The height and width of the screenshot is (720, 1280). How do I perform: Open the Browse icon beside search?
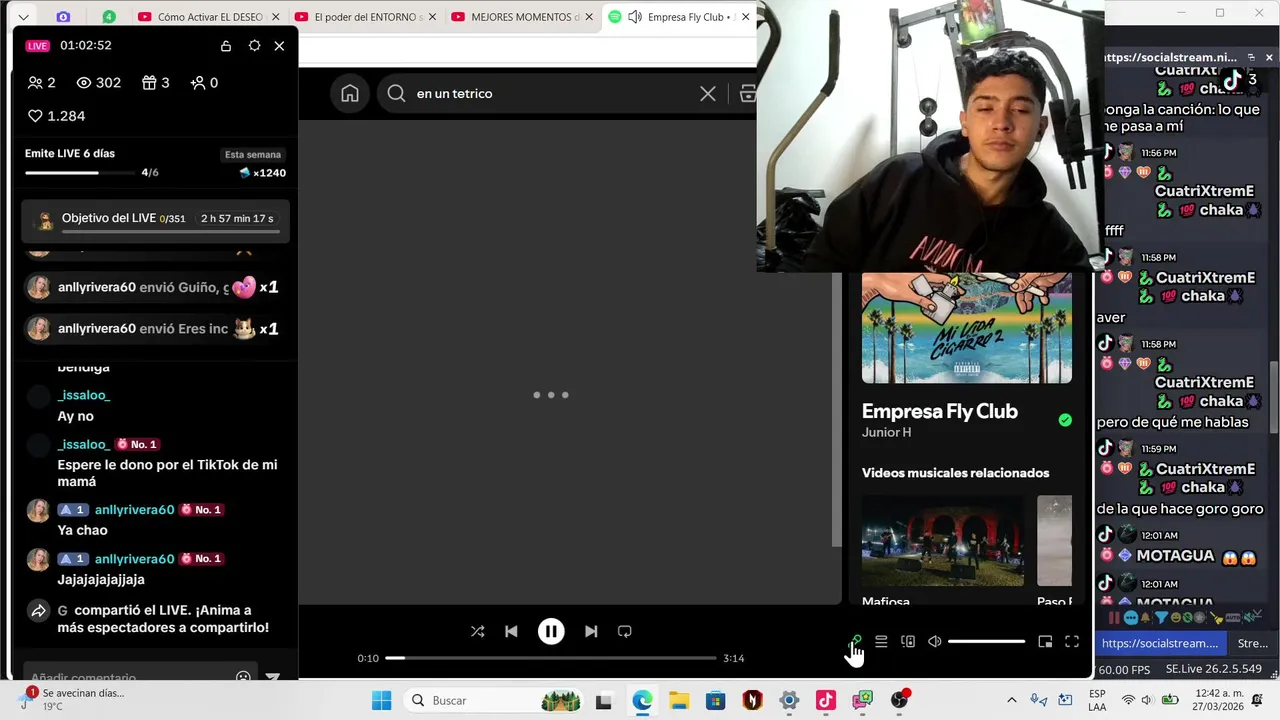pos(747,93)
